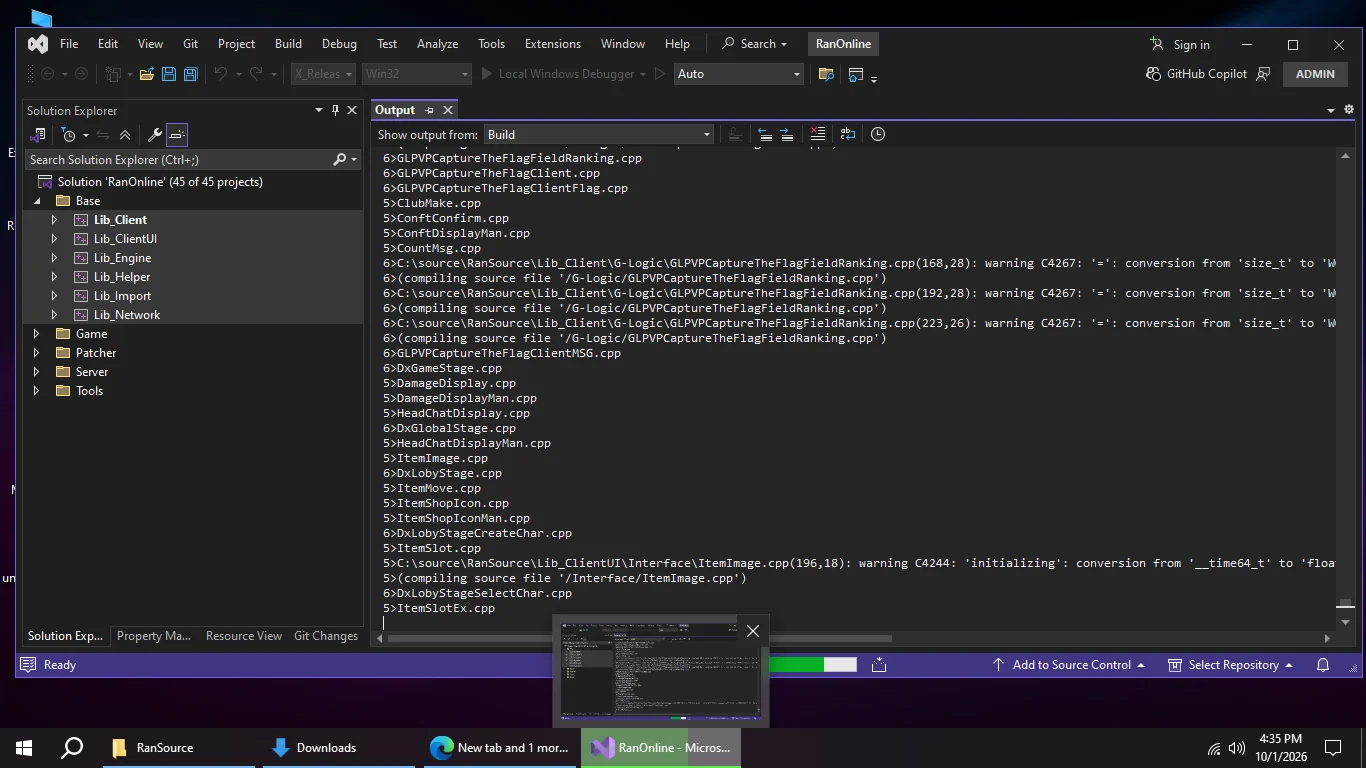Click the Output horizontal scrollbar thumb
The width and height of the screenshot is (1366, 768).
pyautogui.click(x=639, y=638)
